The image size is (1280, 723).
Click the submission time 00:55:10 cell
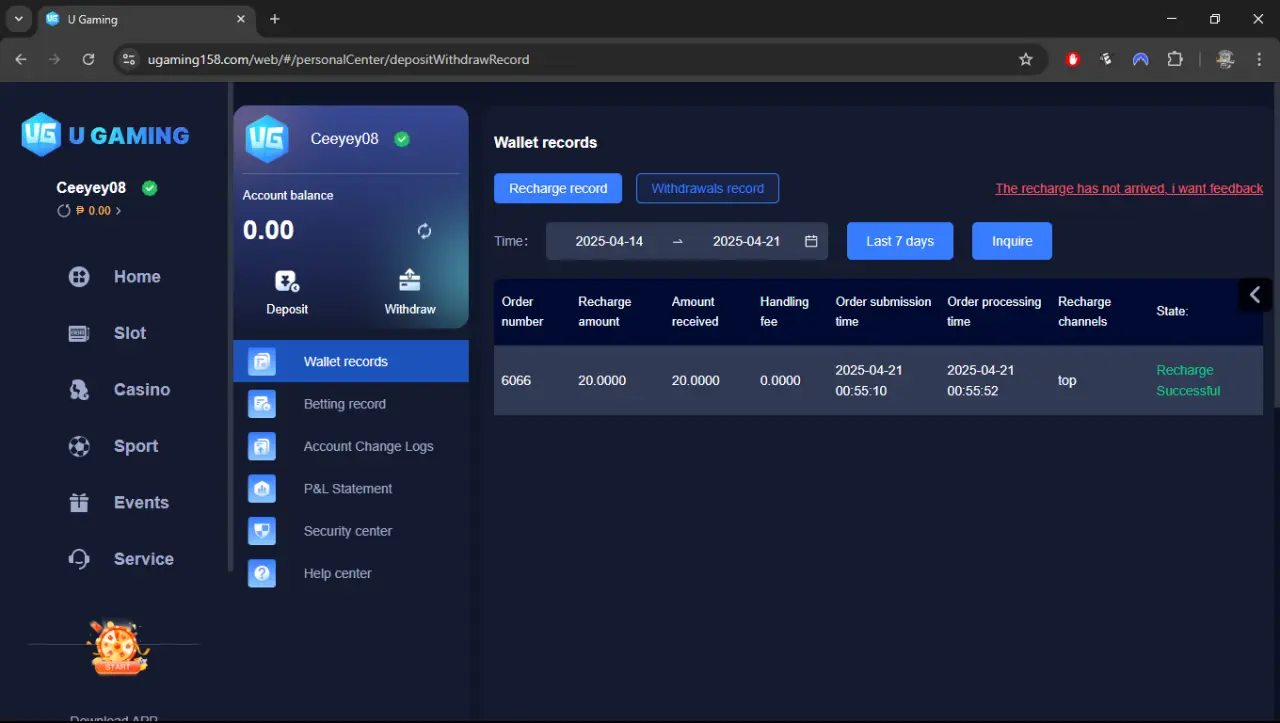tap(869, 380)
